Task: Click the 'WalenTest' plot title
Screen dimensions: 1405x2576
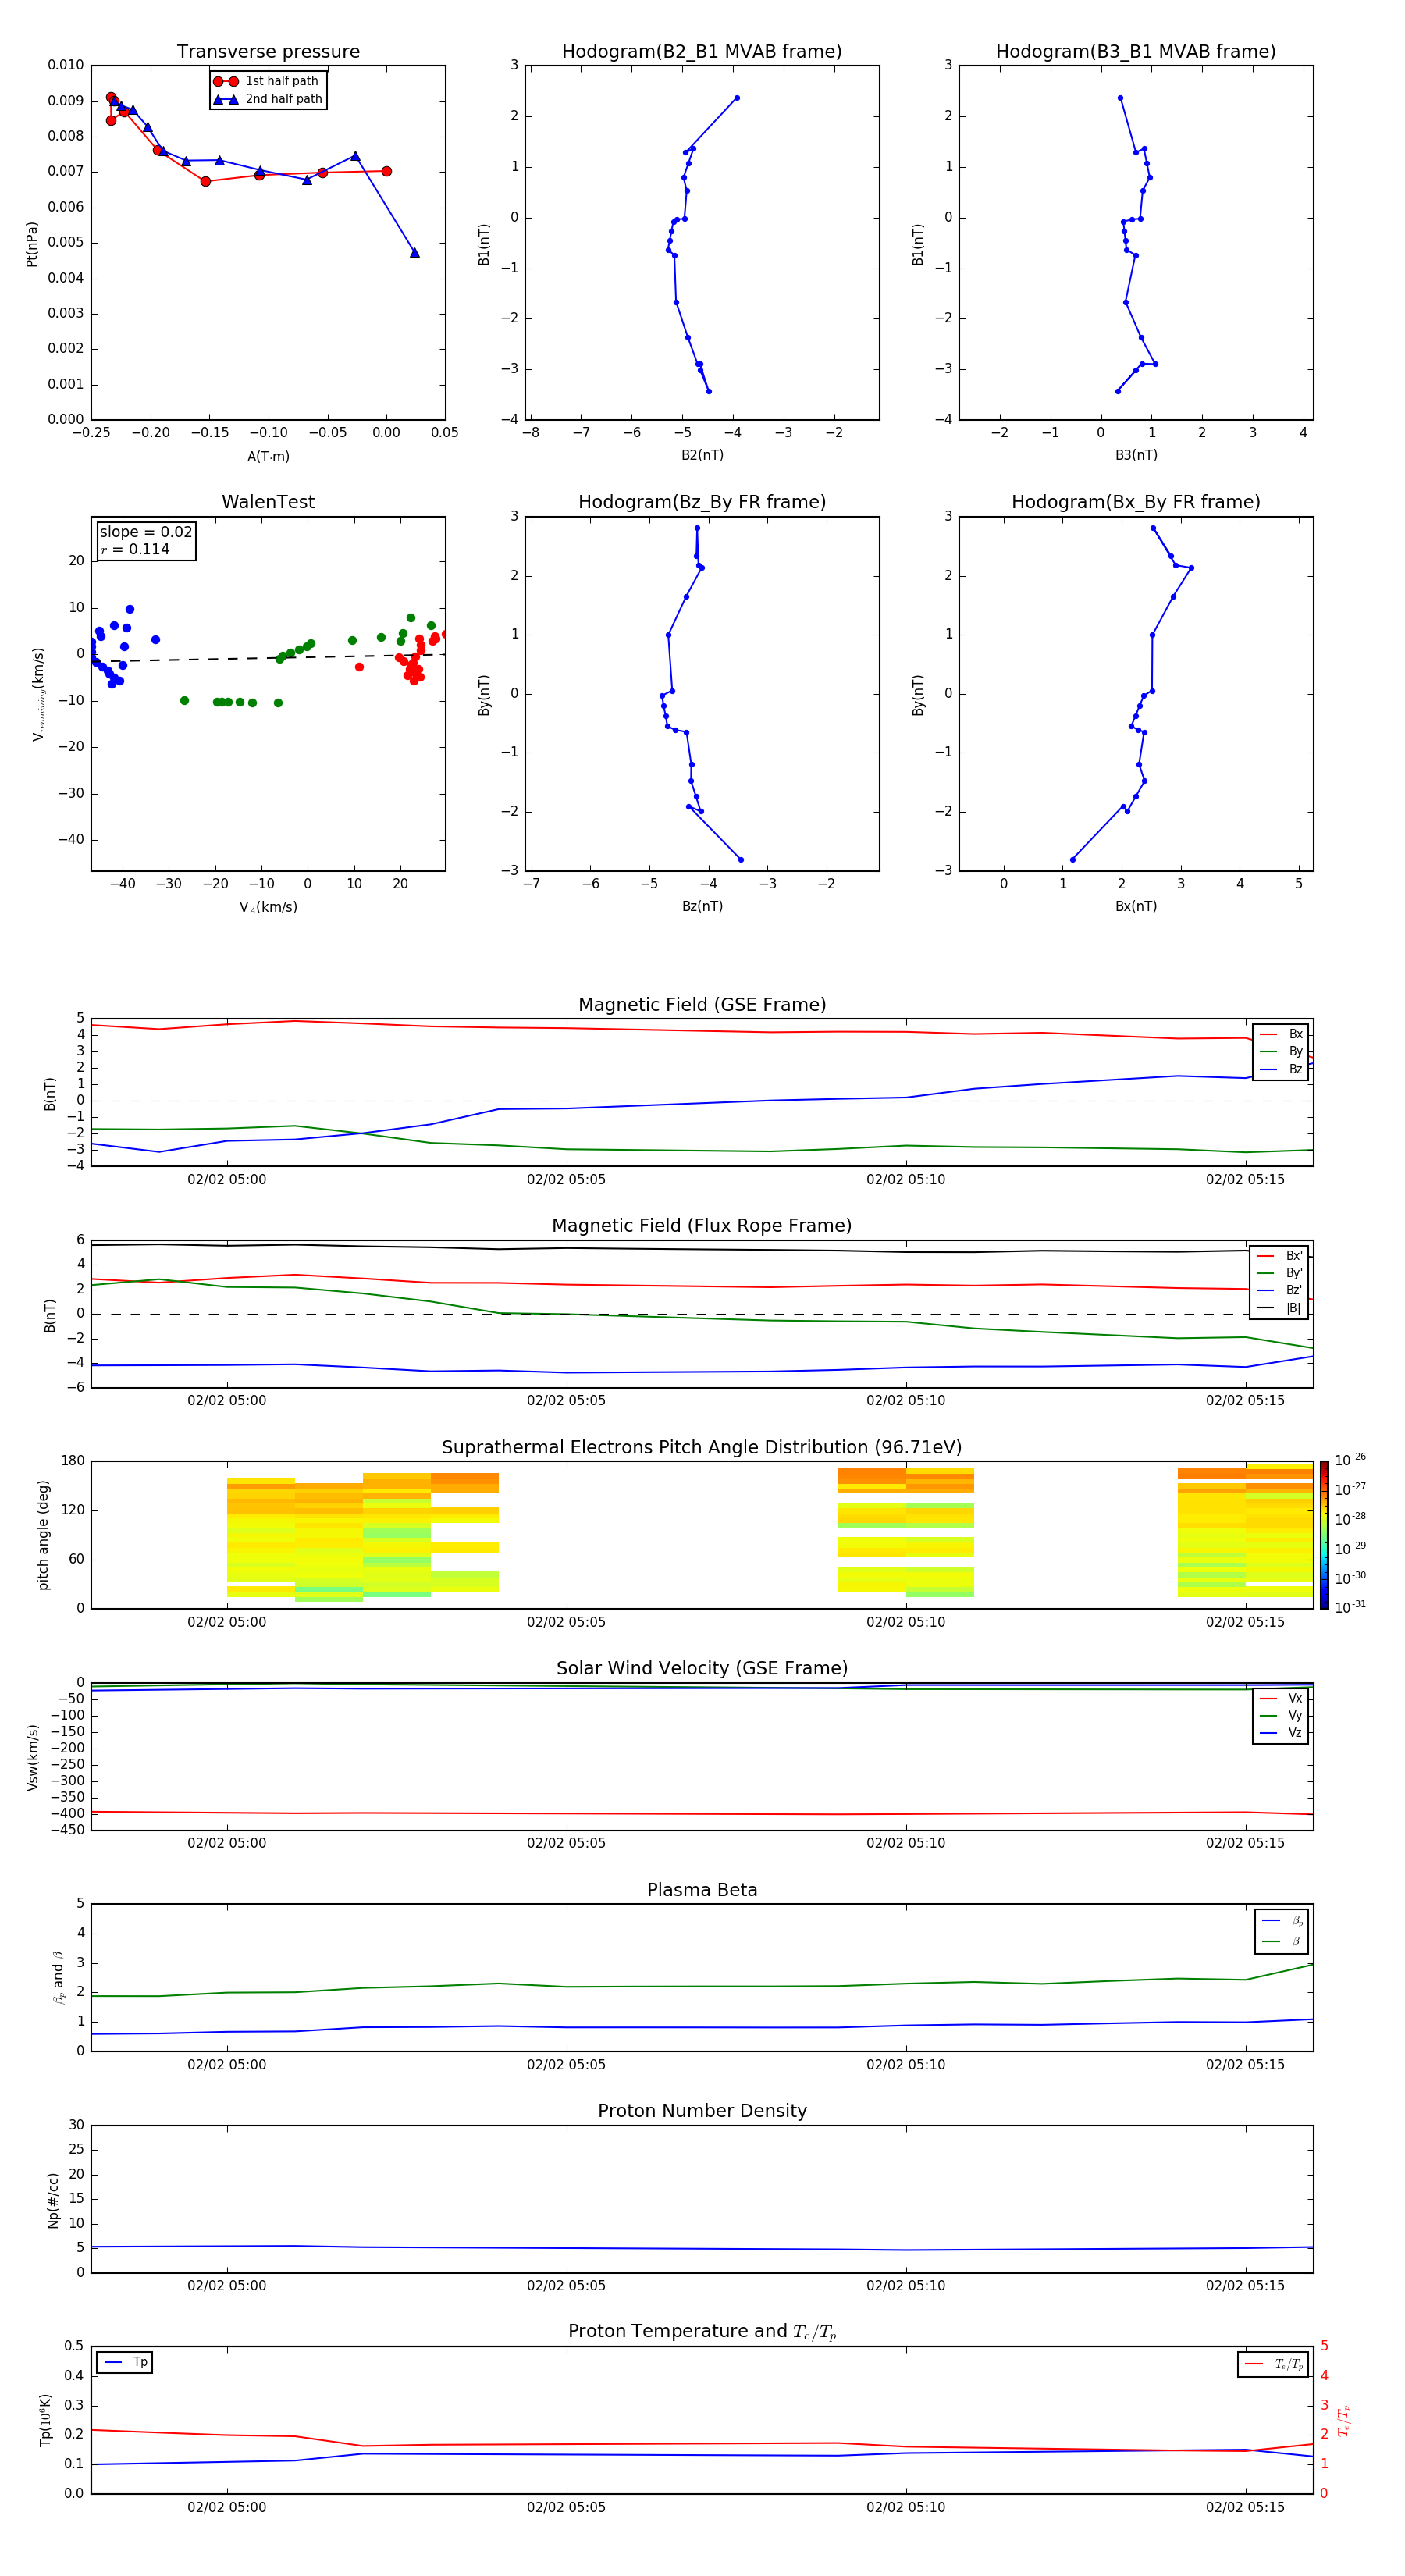Action: click(268, 502)
